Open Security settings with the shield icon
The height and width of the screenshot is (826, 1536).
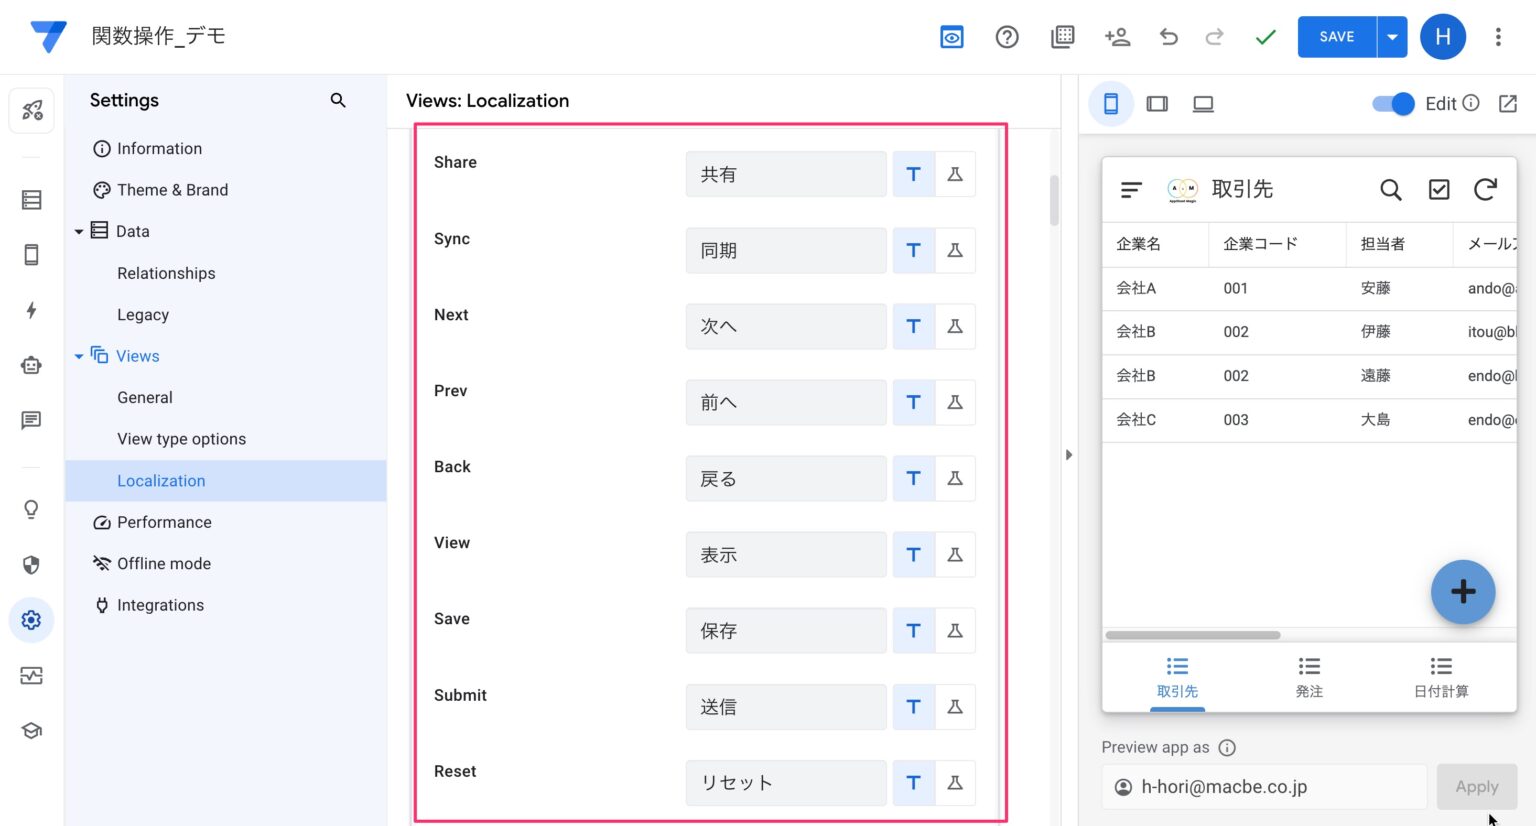click(x=31, y=565)
